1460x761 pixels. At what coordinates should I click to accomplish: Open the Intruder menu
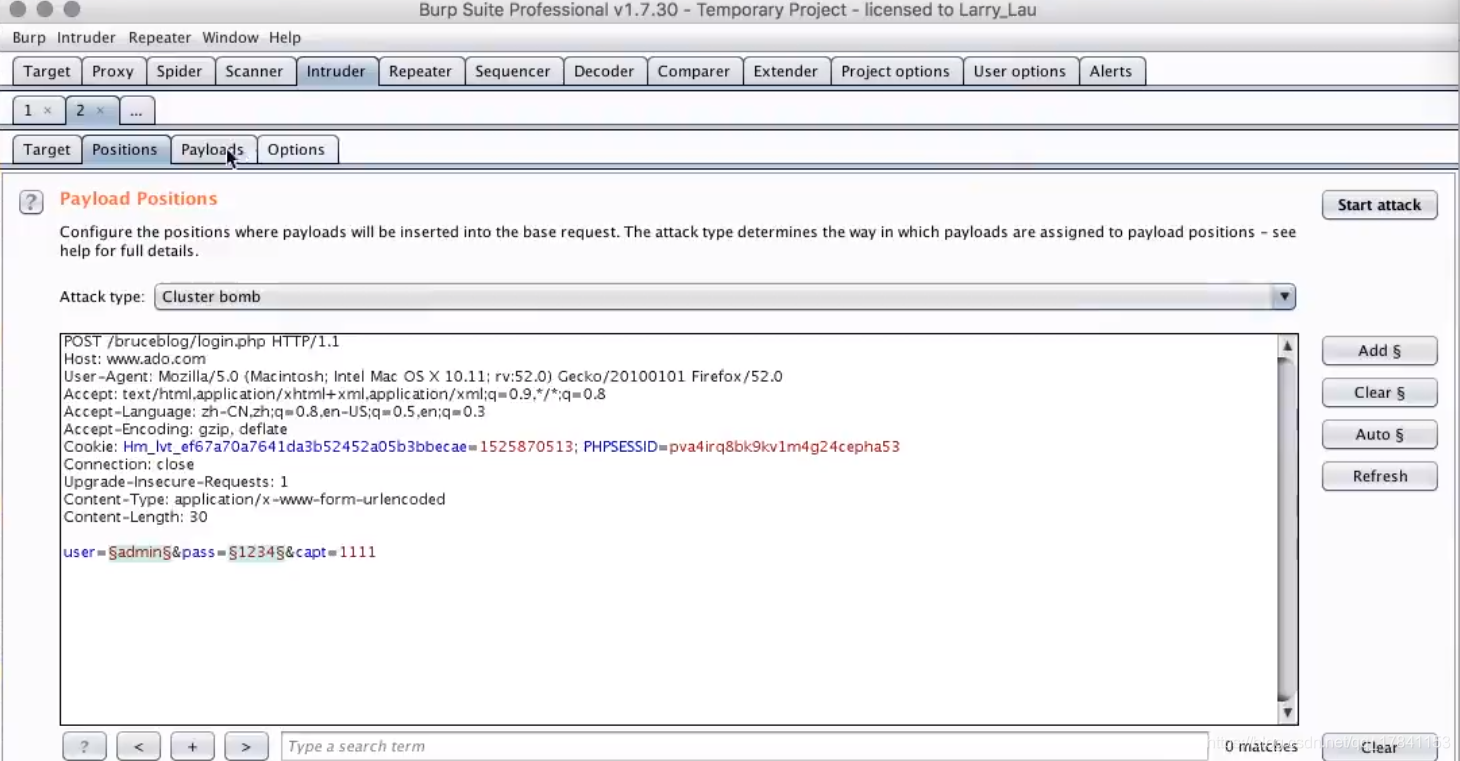click(x=86, y=38)
